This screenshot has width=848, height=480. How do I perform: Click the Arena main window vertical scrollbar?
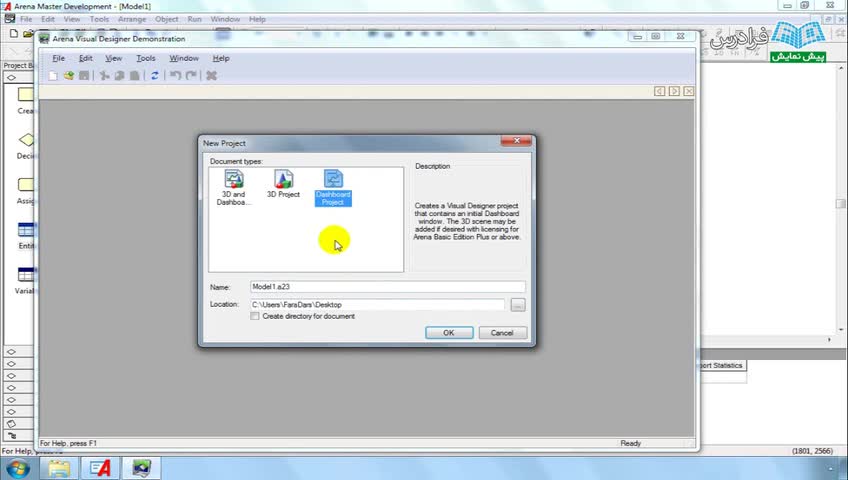(841, 203)
